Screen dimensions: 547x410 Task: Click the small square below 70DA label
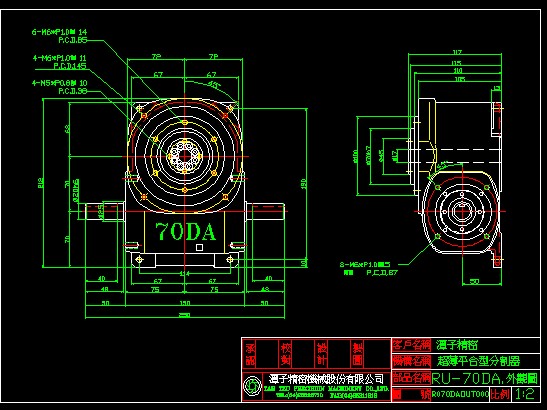pos(200,247)
